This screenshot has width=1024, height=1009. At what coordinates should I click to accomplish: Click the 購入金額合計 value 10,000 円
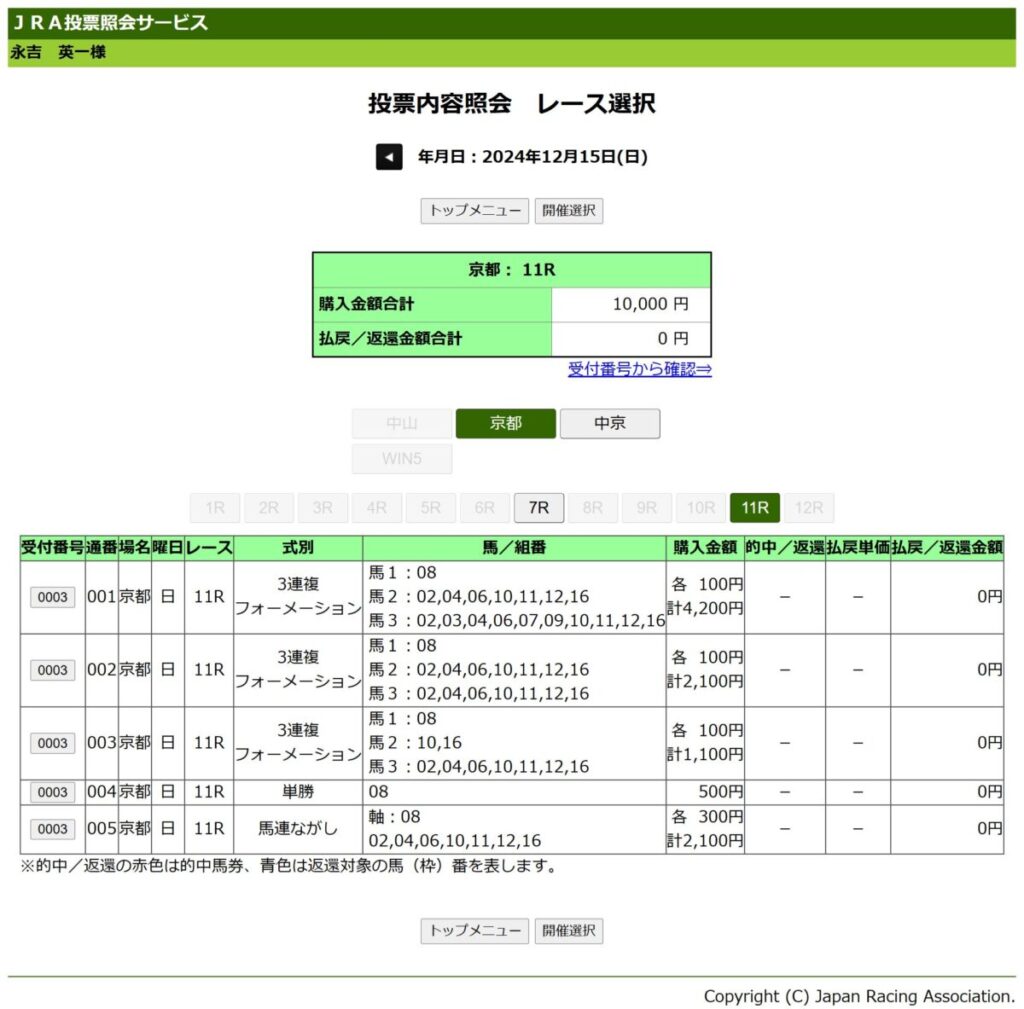(631, 304)
